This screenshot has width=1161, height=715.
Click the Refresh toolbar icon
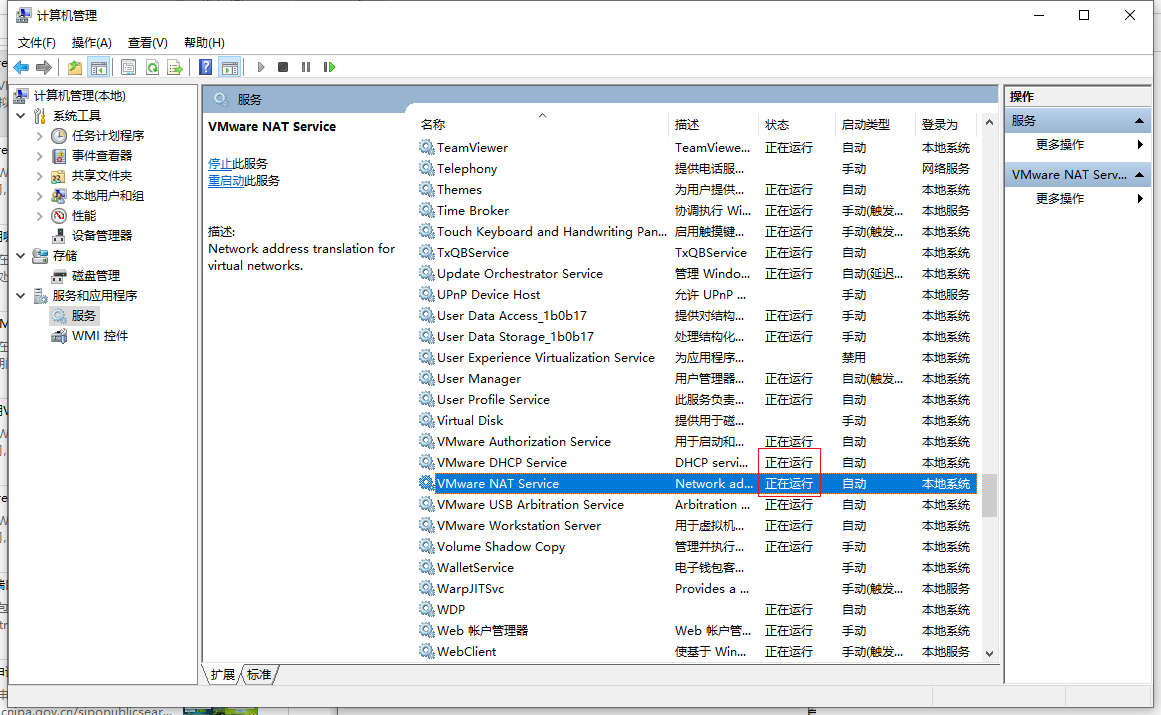click(152, 67)
